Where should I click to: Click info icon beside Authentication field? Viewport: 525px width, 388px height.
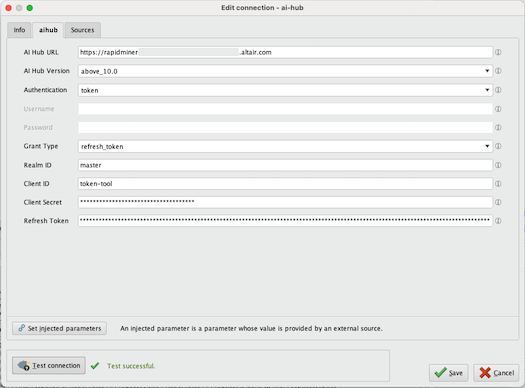[498, 90]
